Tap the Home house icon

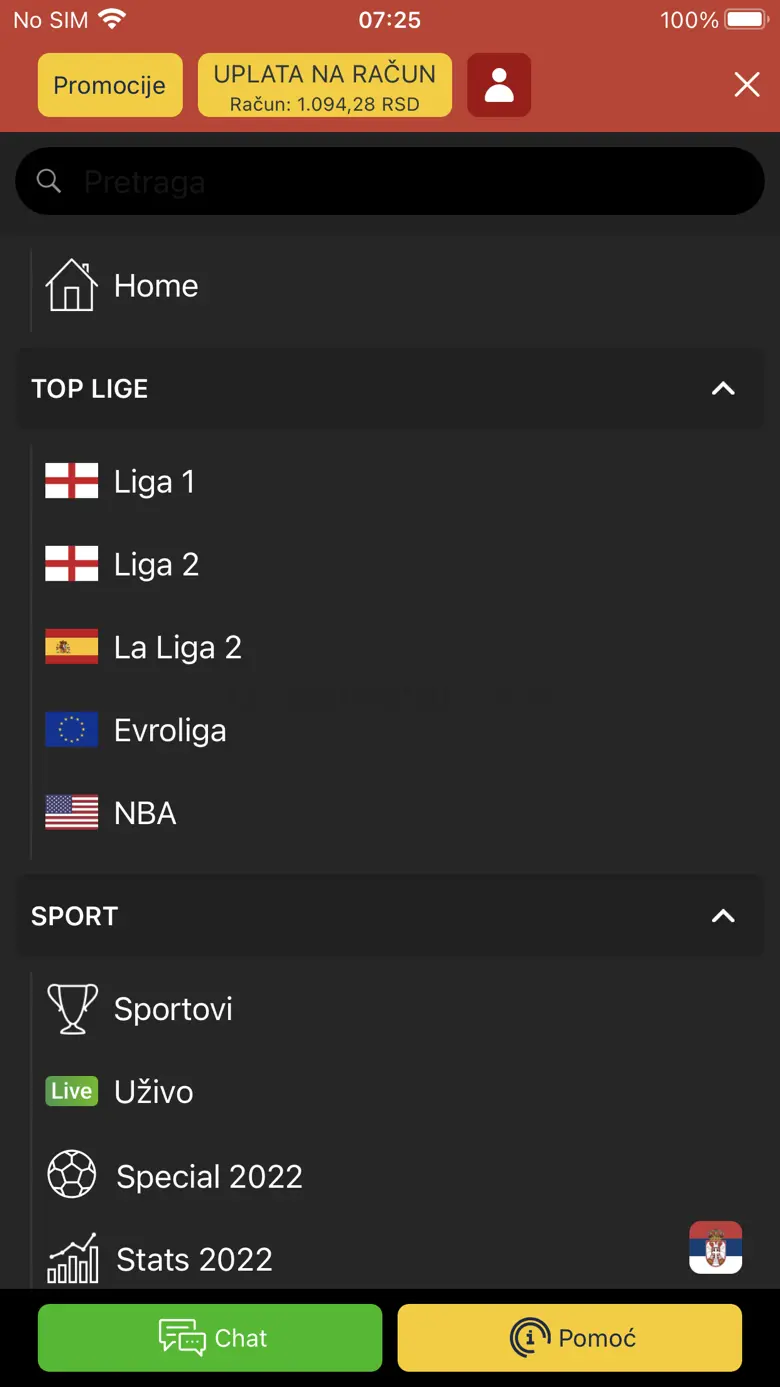point(71,286)
